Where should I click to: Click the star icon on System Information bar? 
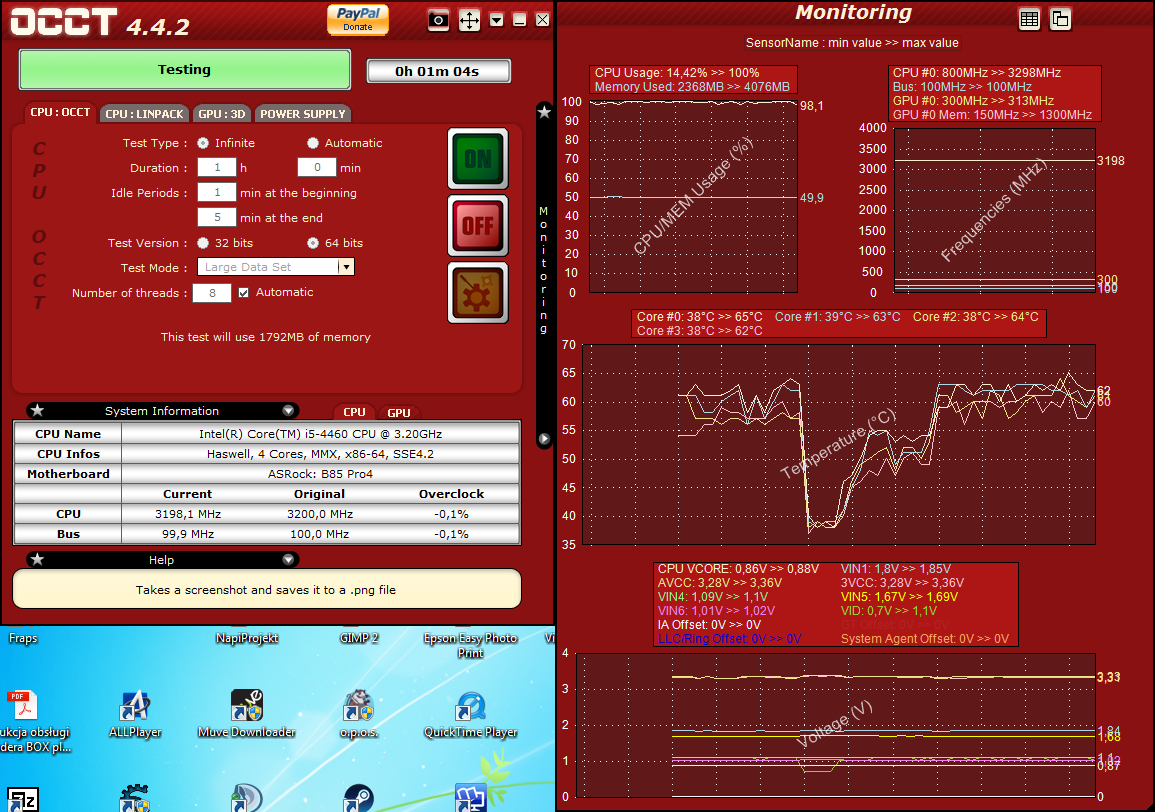click(x=38, y=410)
